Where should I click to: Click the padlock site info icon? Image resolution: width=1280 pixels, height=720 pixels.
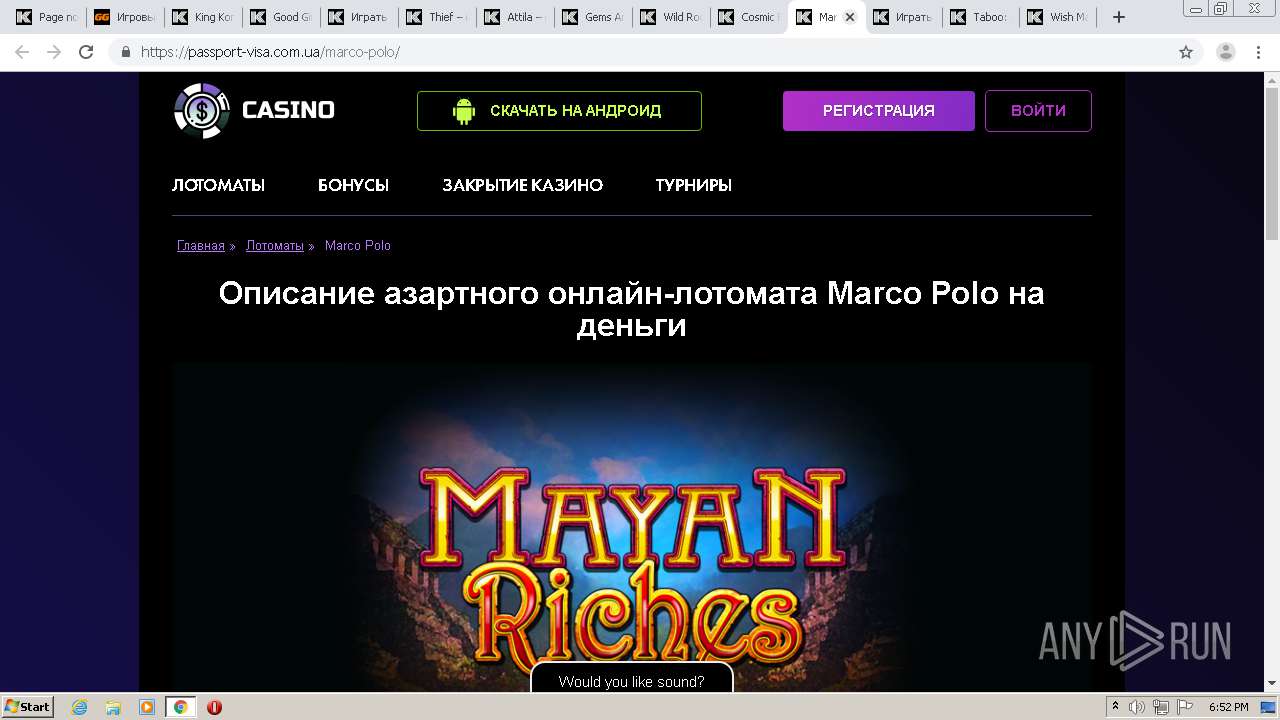pyautogui.click(x=126, y=52)
